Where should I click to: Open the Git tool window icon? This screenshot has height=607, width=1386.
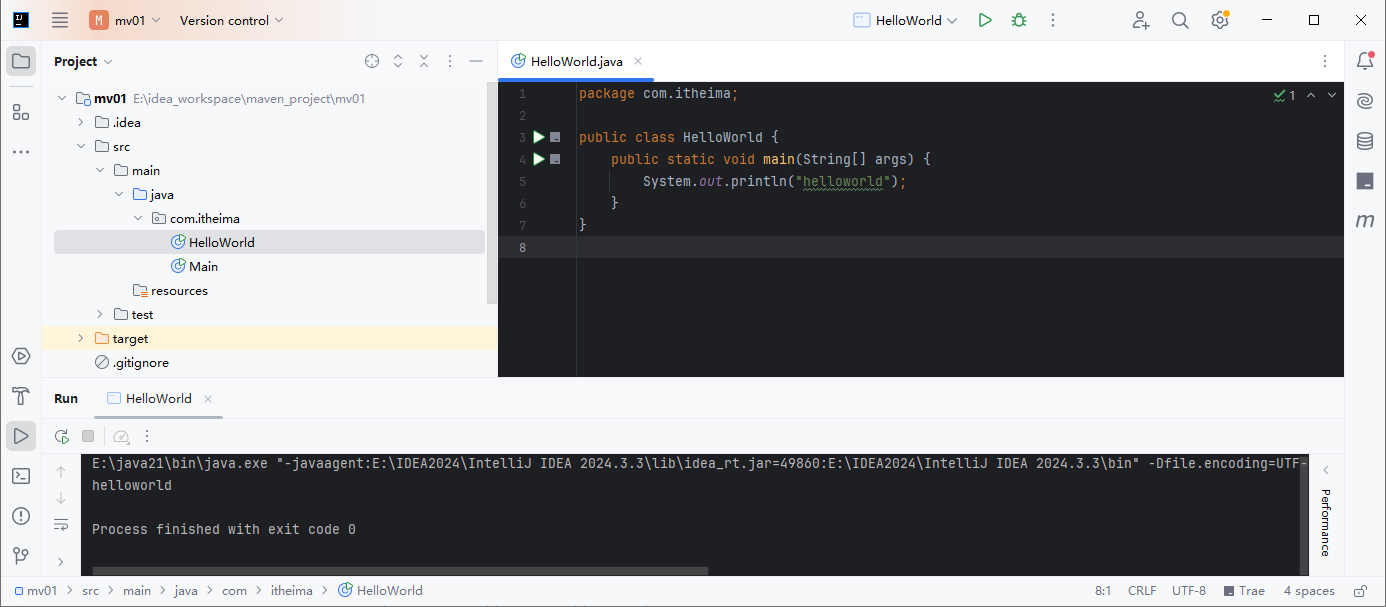(x=21, y=556)
